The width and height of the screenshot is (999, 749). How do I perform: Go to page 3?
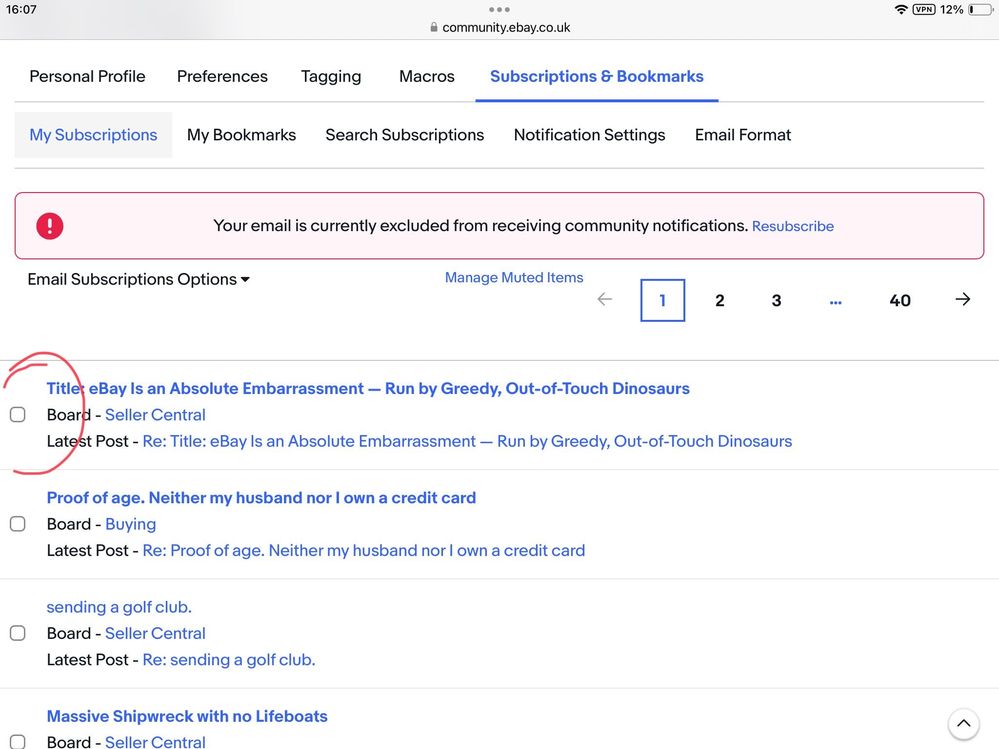tap(776, 300)
